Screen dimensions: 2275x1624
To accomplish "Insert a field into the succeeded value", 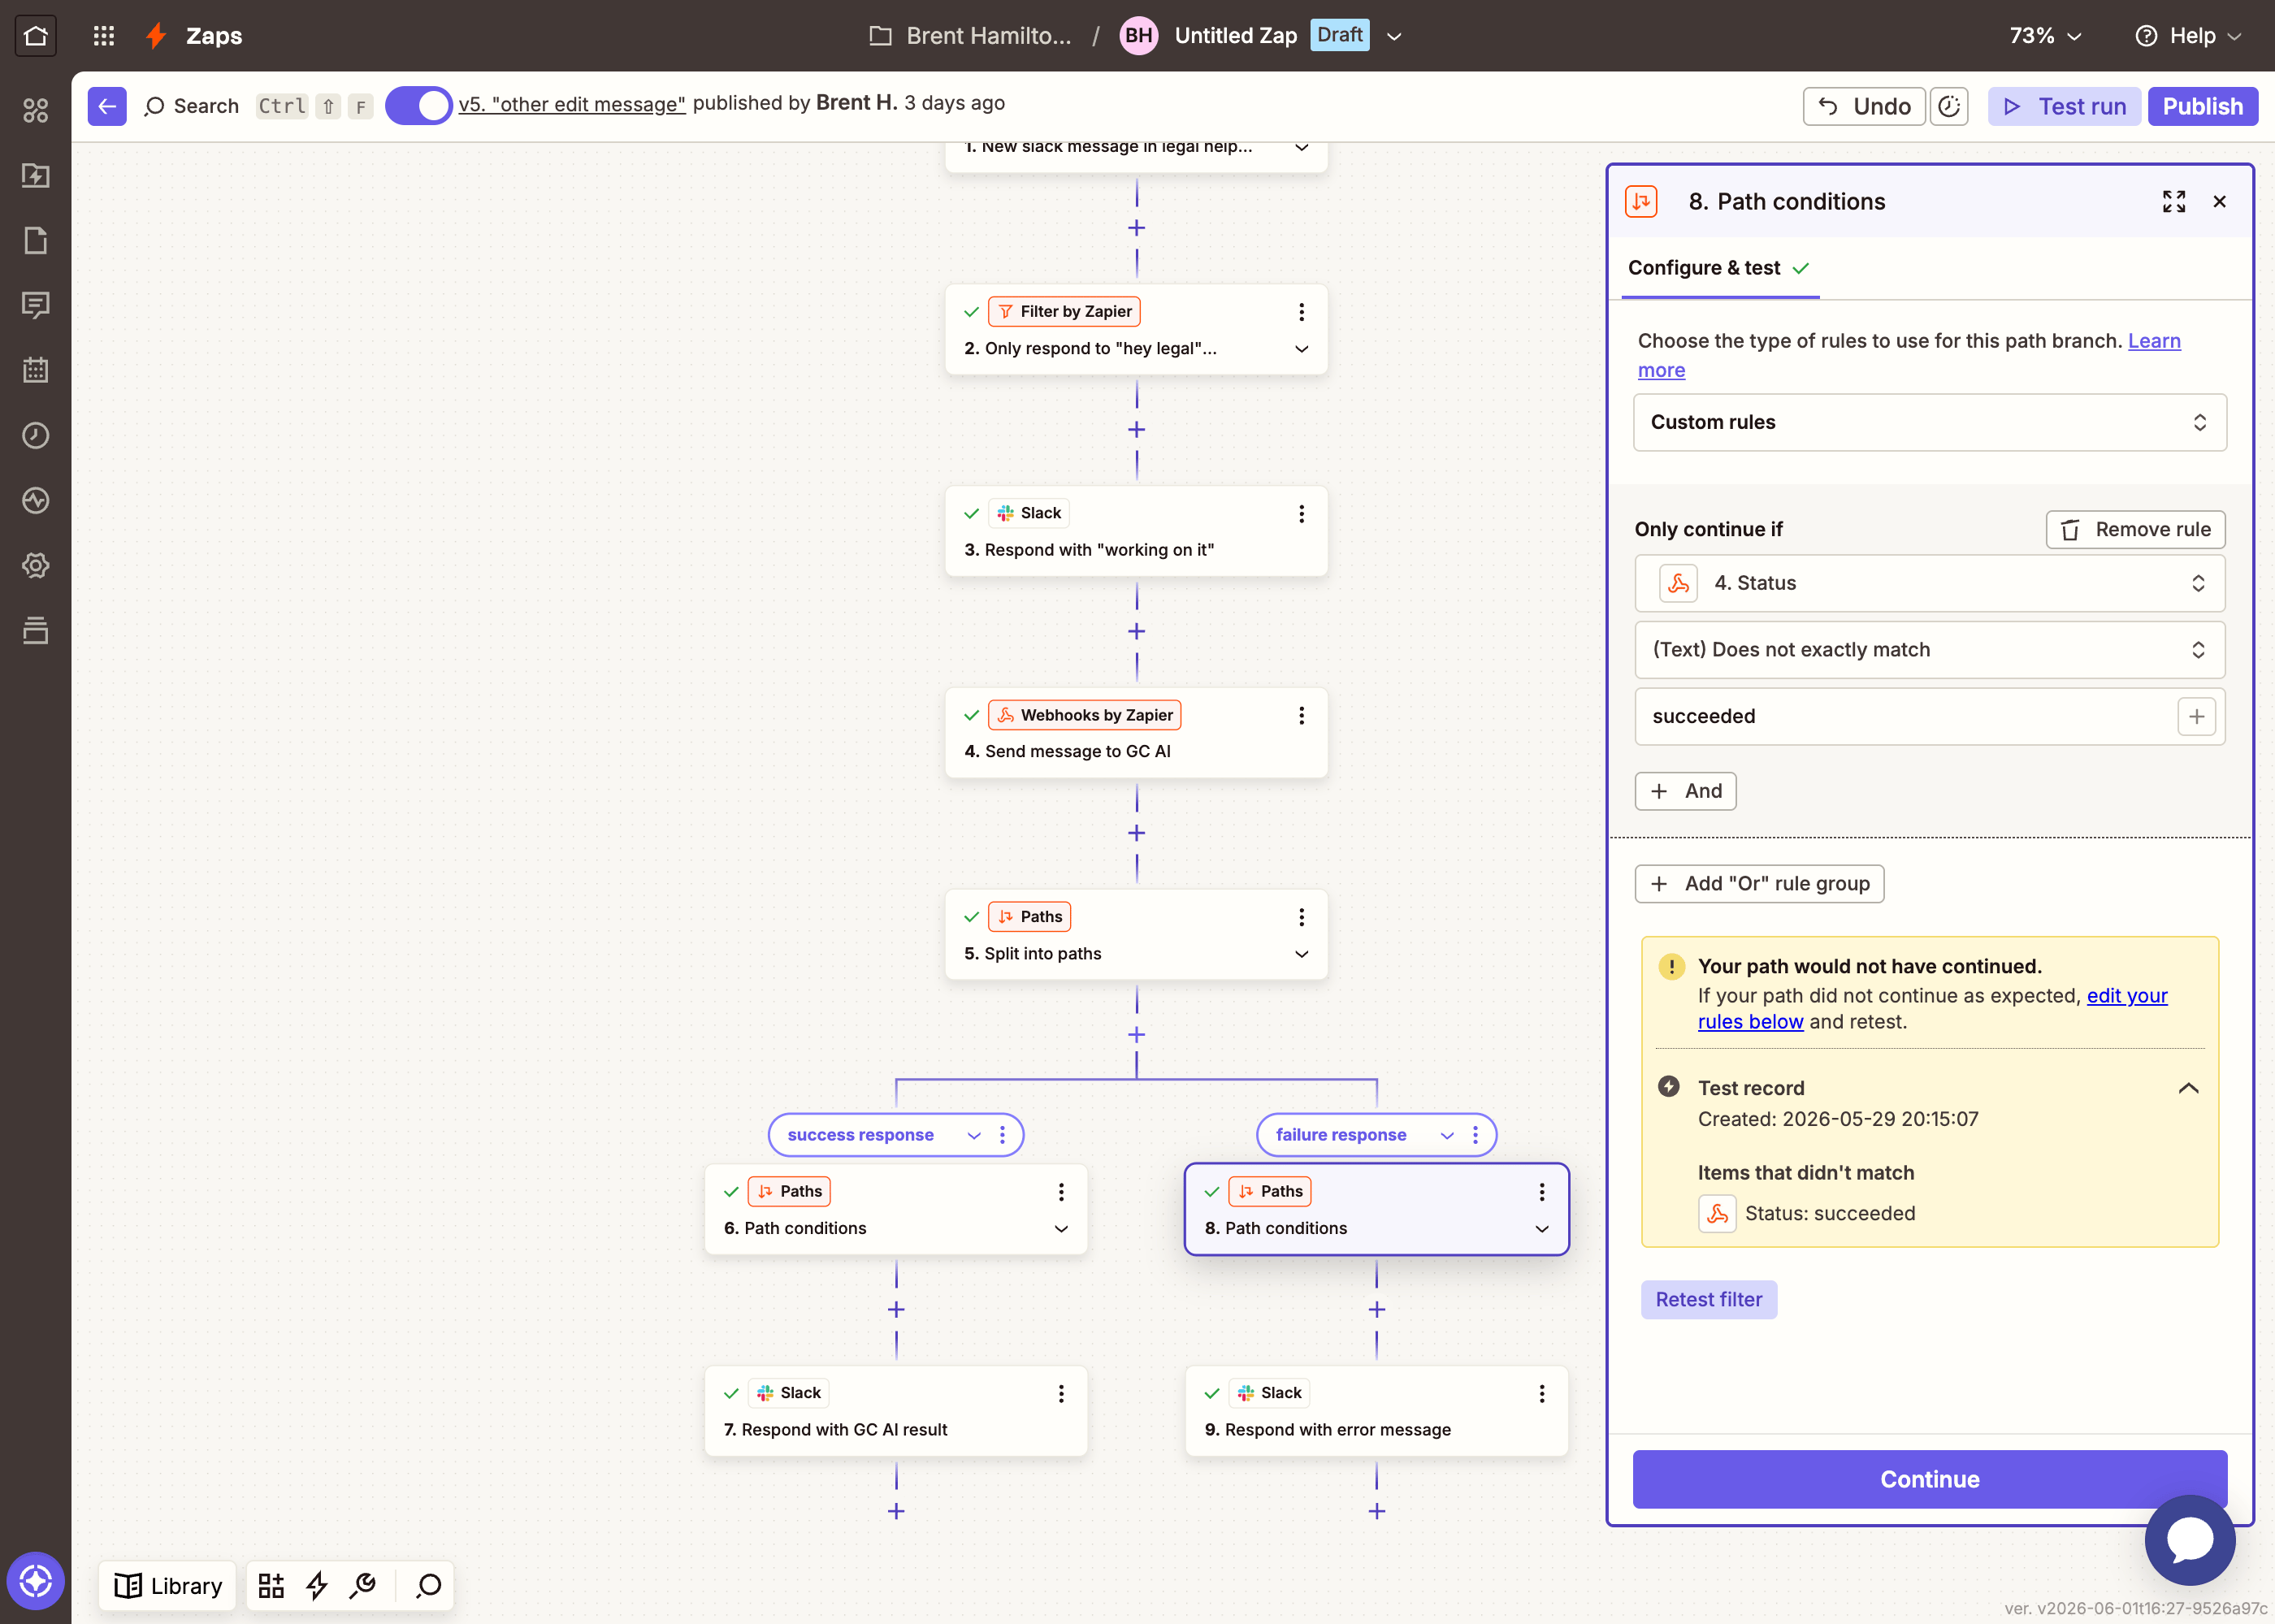I will 2197,716.
